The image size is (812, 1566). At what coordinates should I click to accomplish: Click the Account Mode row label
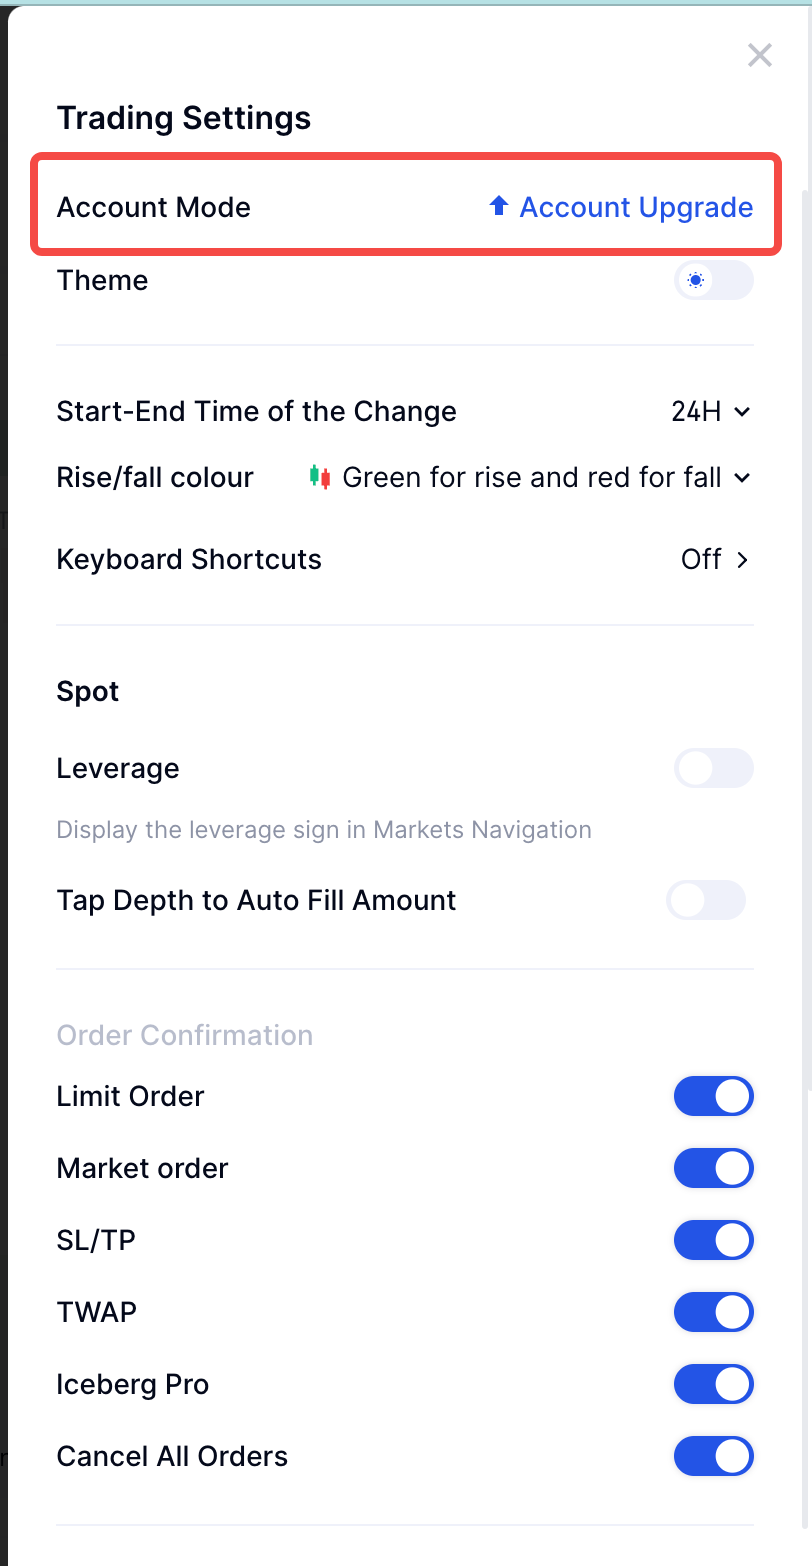[x=154, y=207]
